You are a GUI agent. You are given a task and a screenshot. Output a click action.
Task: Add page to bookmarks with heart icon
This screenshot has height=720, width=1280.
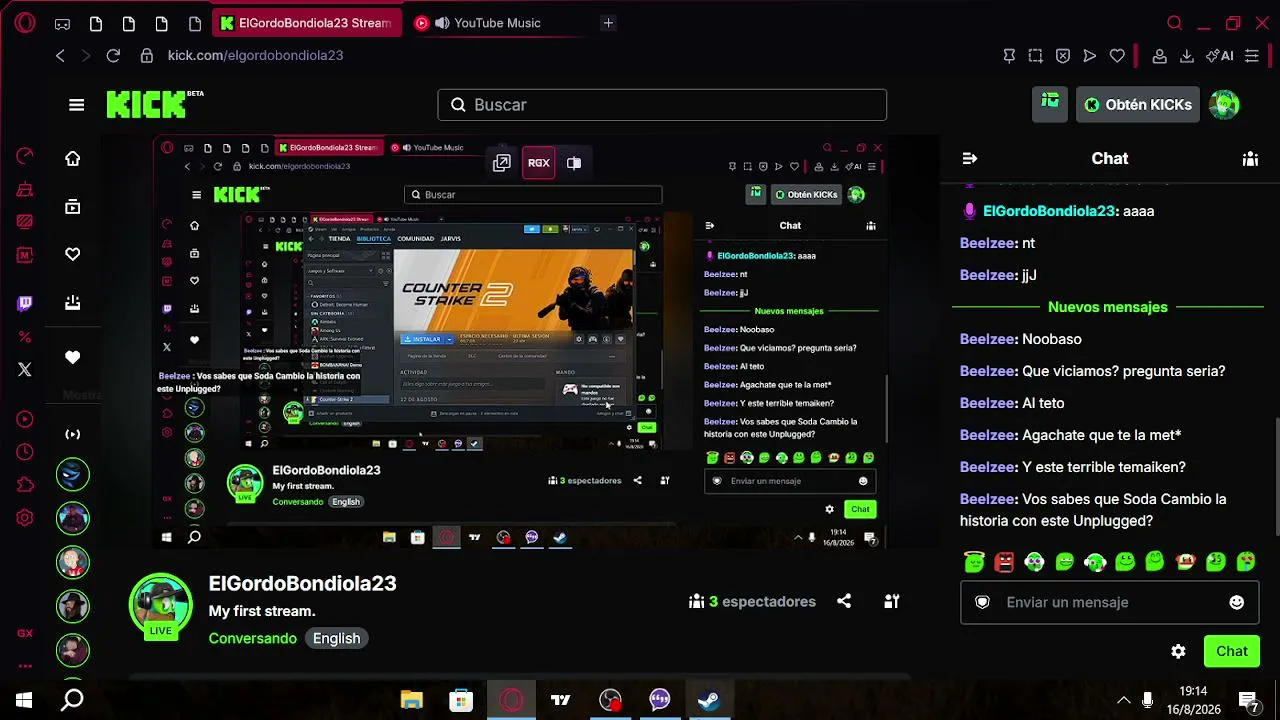tap(1117, 56)
